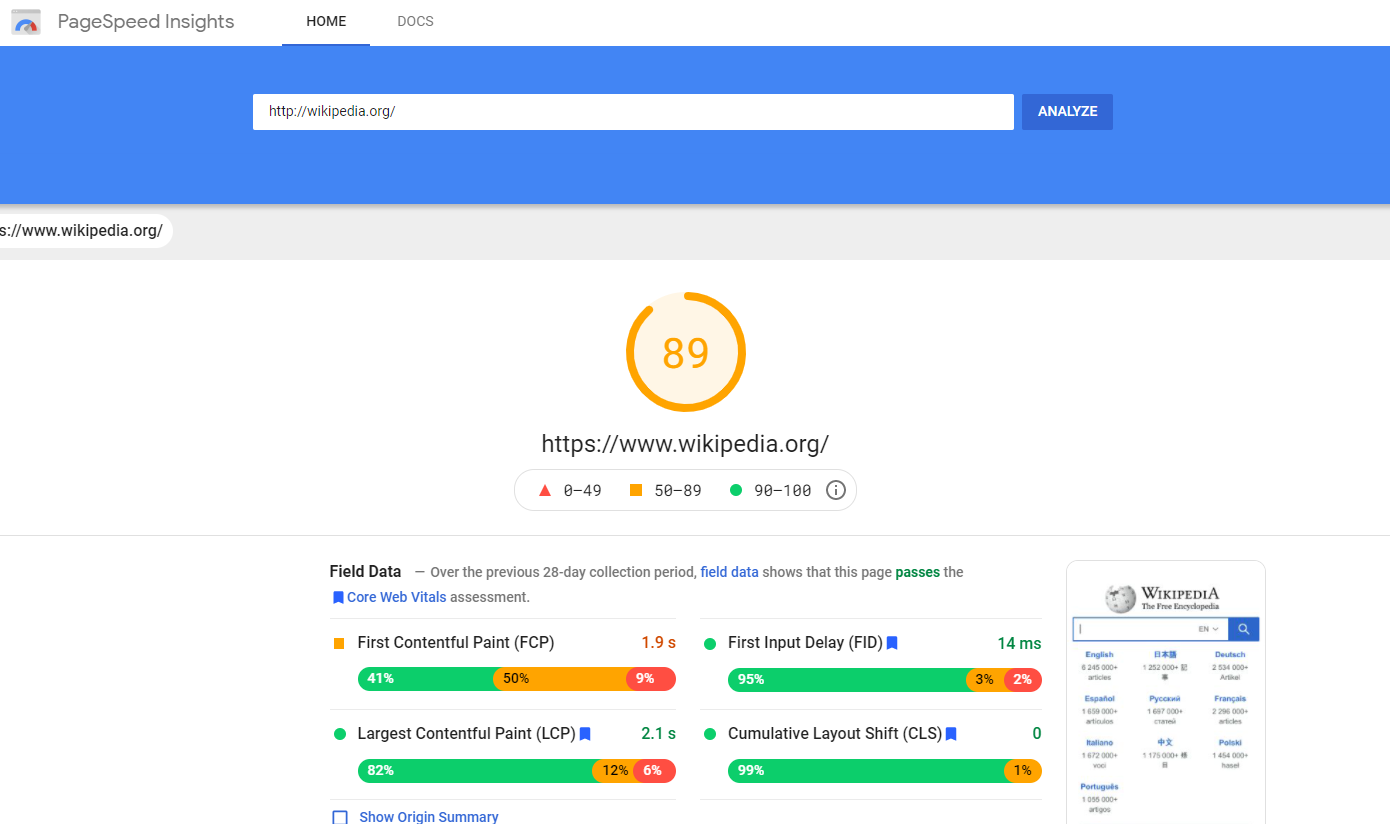The width and height of the screenshot is (1390, 824).
Task: Click the 9% red segment of the FCP bar
Action: pyautogui.click(x=651, y=679)
